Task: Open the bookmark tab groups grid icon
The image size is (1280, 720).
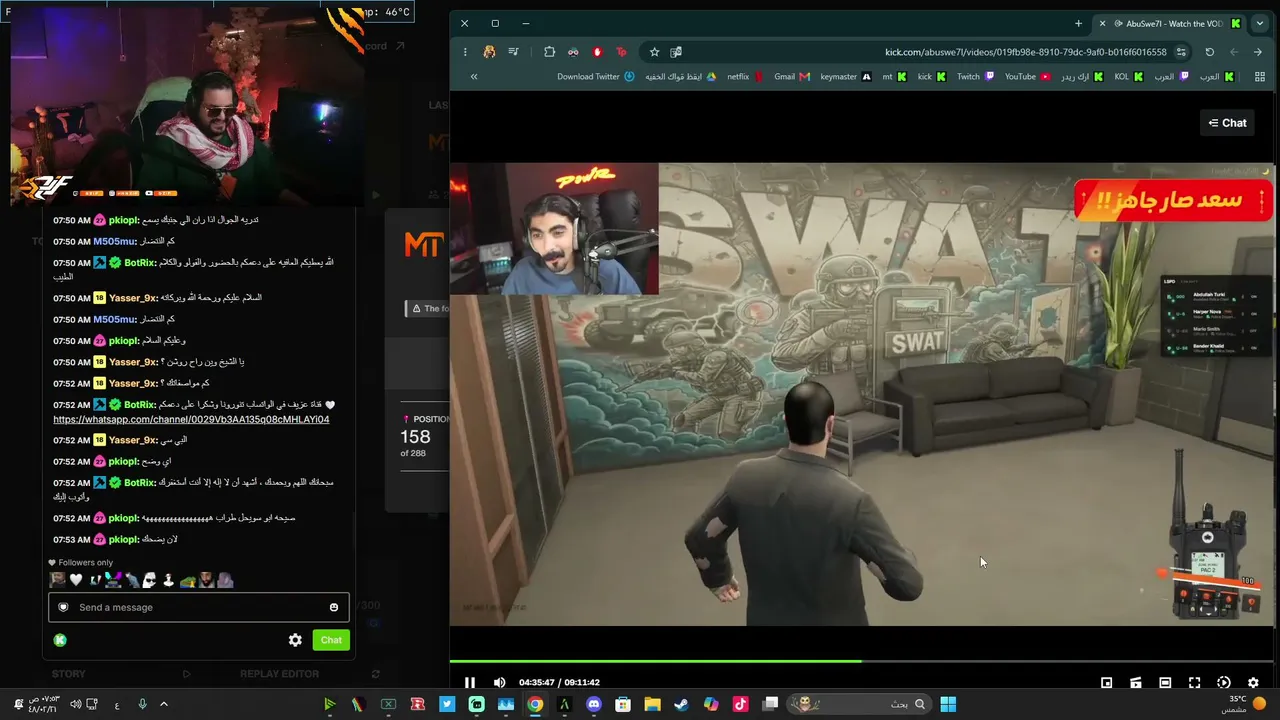Action: [1259, 77]
